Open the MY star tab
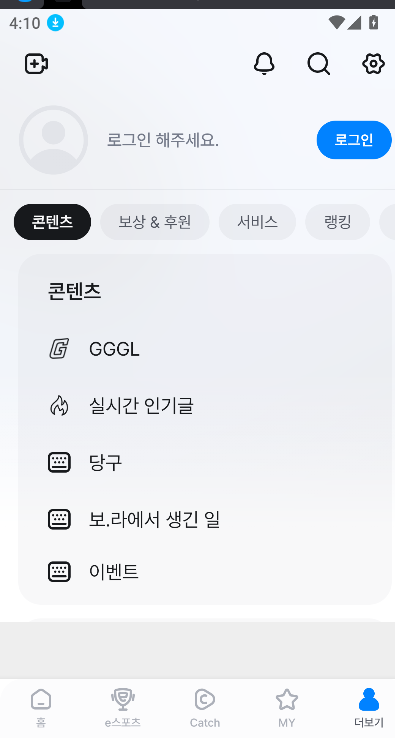 point(287,708)
